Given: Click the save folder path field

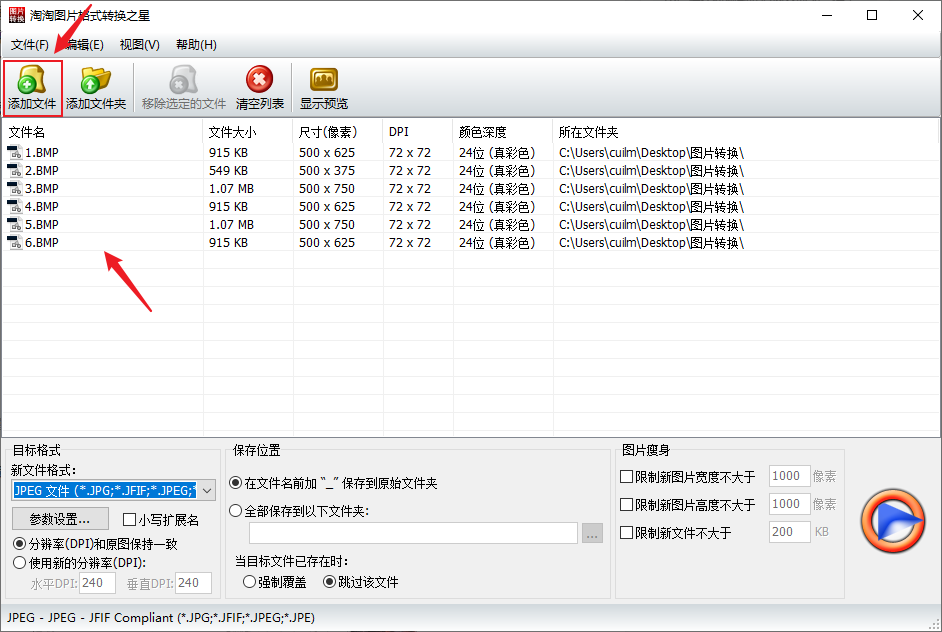Looking at the screenshot, I should (x=413, y=533).
